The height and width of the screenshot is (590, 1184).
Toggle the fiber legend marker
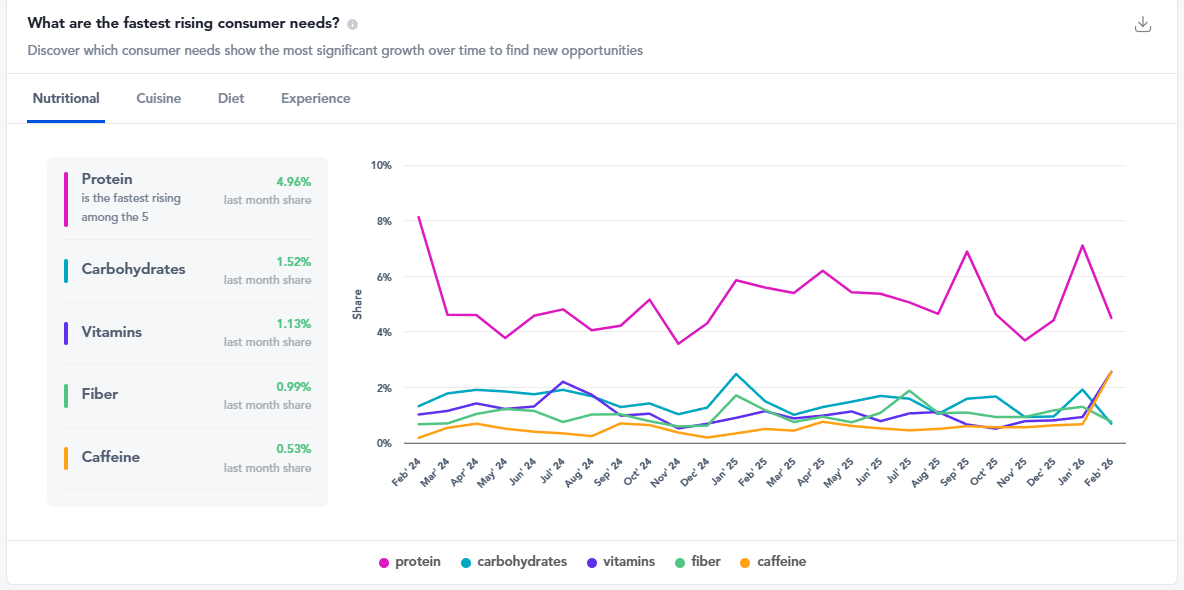click(680, 562)
